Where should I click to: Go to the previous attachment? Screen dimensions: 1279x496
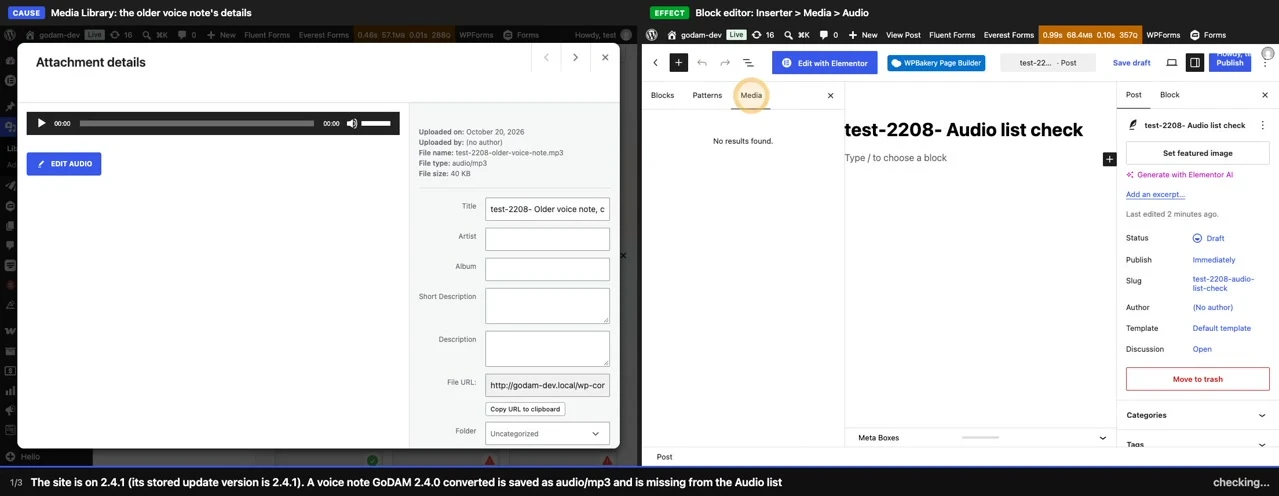(x=546, y=58)
